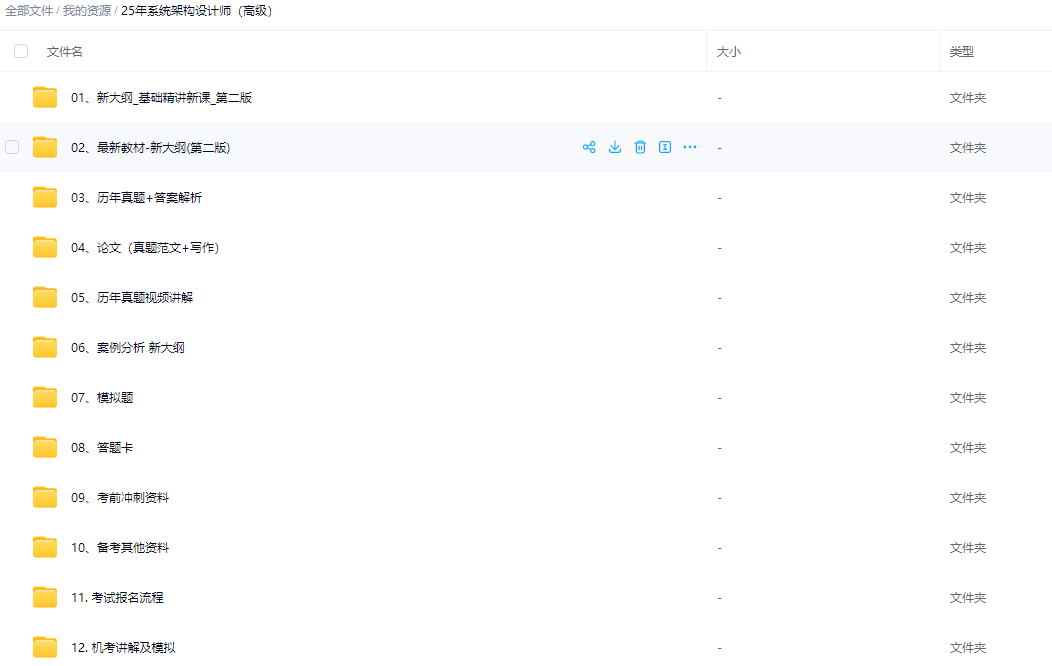Click folder icon of 03、历年真题+答案解析
The image size is (1052, 666).
tap(45, 197)
